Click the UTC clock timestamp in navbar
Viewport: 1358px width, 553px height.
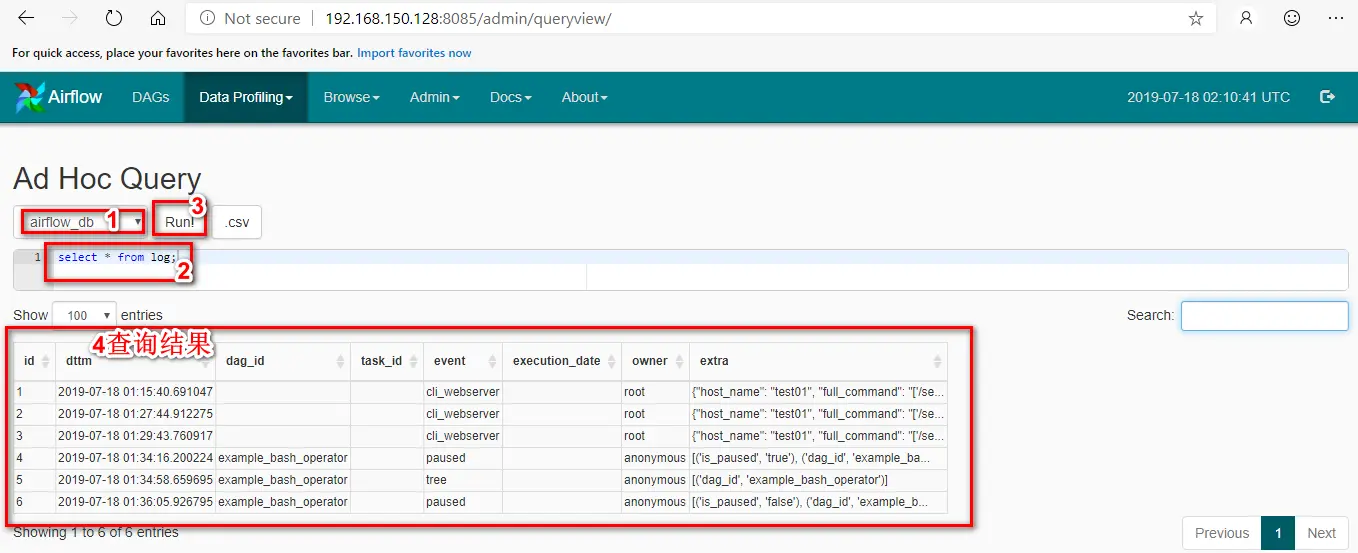coord(1208,97)
